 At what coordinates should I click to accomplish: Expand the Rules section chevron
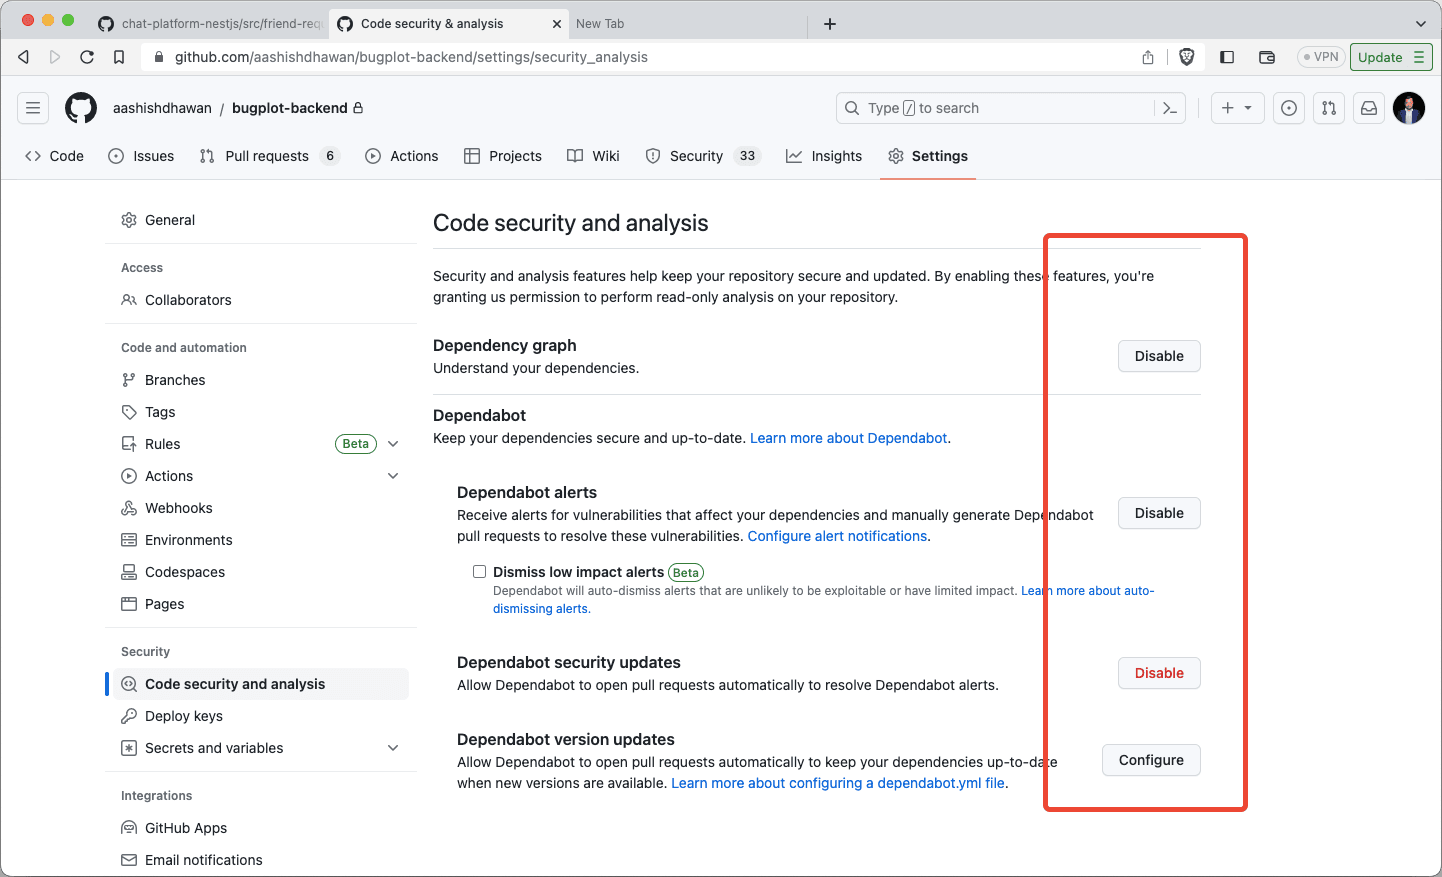point(393,443)
